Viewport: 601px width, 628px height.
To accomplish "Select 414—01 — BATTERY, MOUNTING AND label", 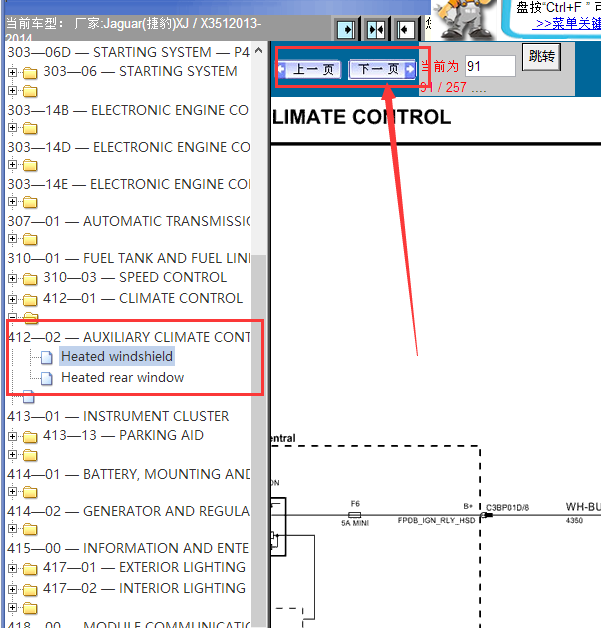I will [x=129, y=474].
